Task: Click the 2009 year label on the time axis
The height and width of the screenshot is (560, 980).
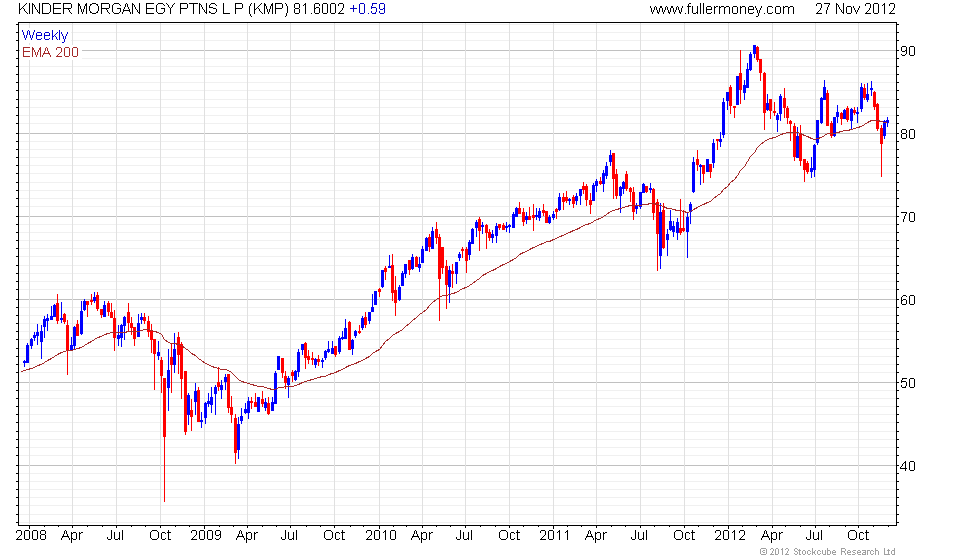Action: tap(206, 535)
